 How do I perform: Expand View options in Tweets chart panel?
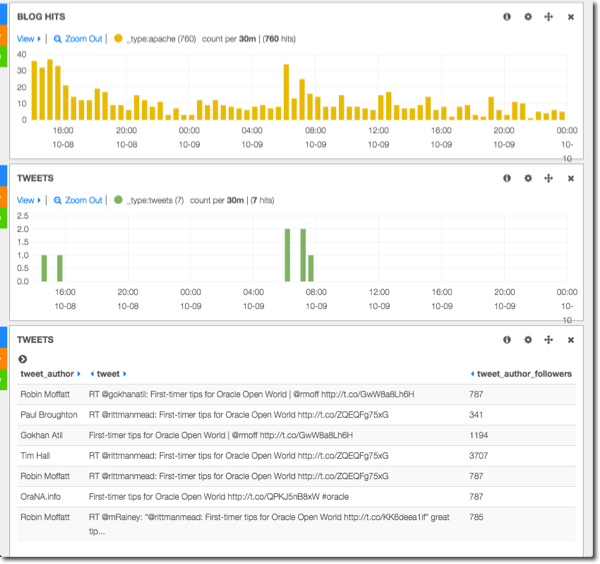(x=28, y=200)
